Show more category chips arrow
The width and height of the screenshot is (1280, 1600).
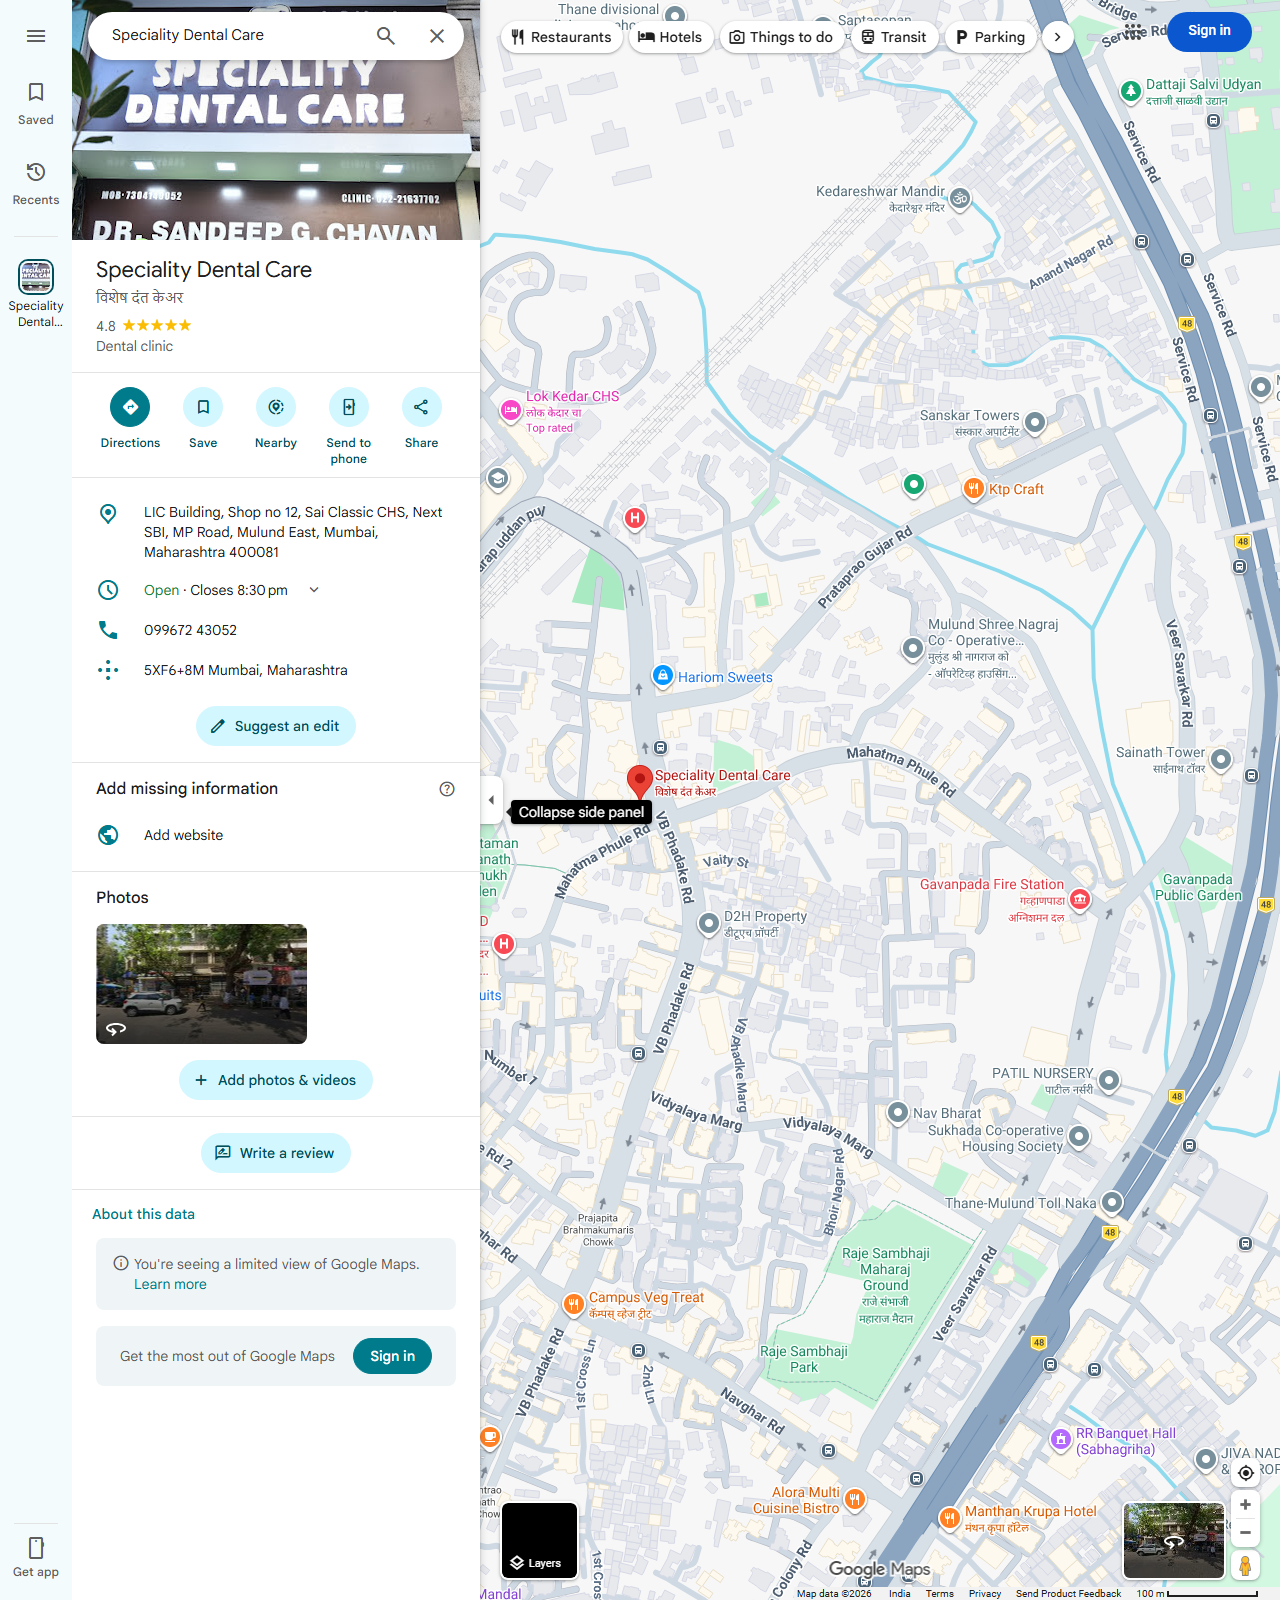tap(1057, 37)
